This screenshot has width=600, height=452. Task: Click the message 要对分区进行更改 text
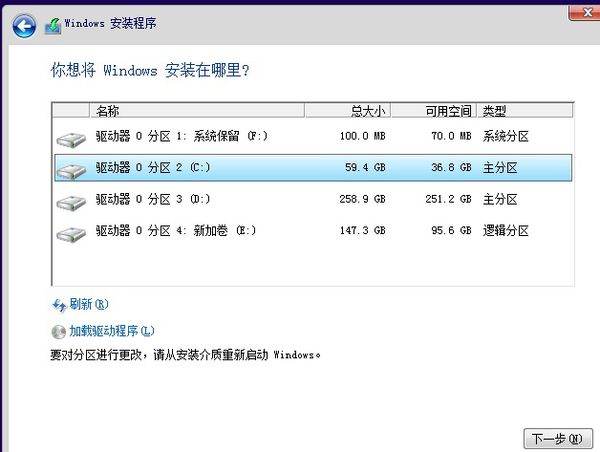pyautogui.click(x=185, y=355)
